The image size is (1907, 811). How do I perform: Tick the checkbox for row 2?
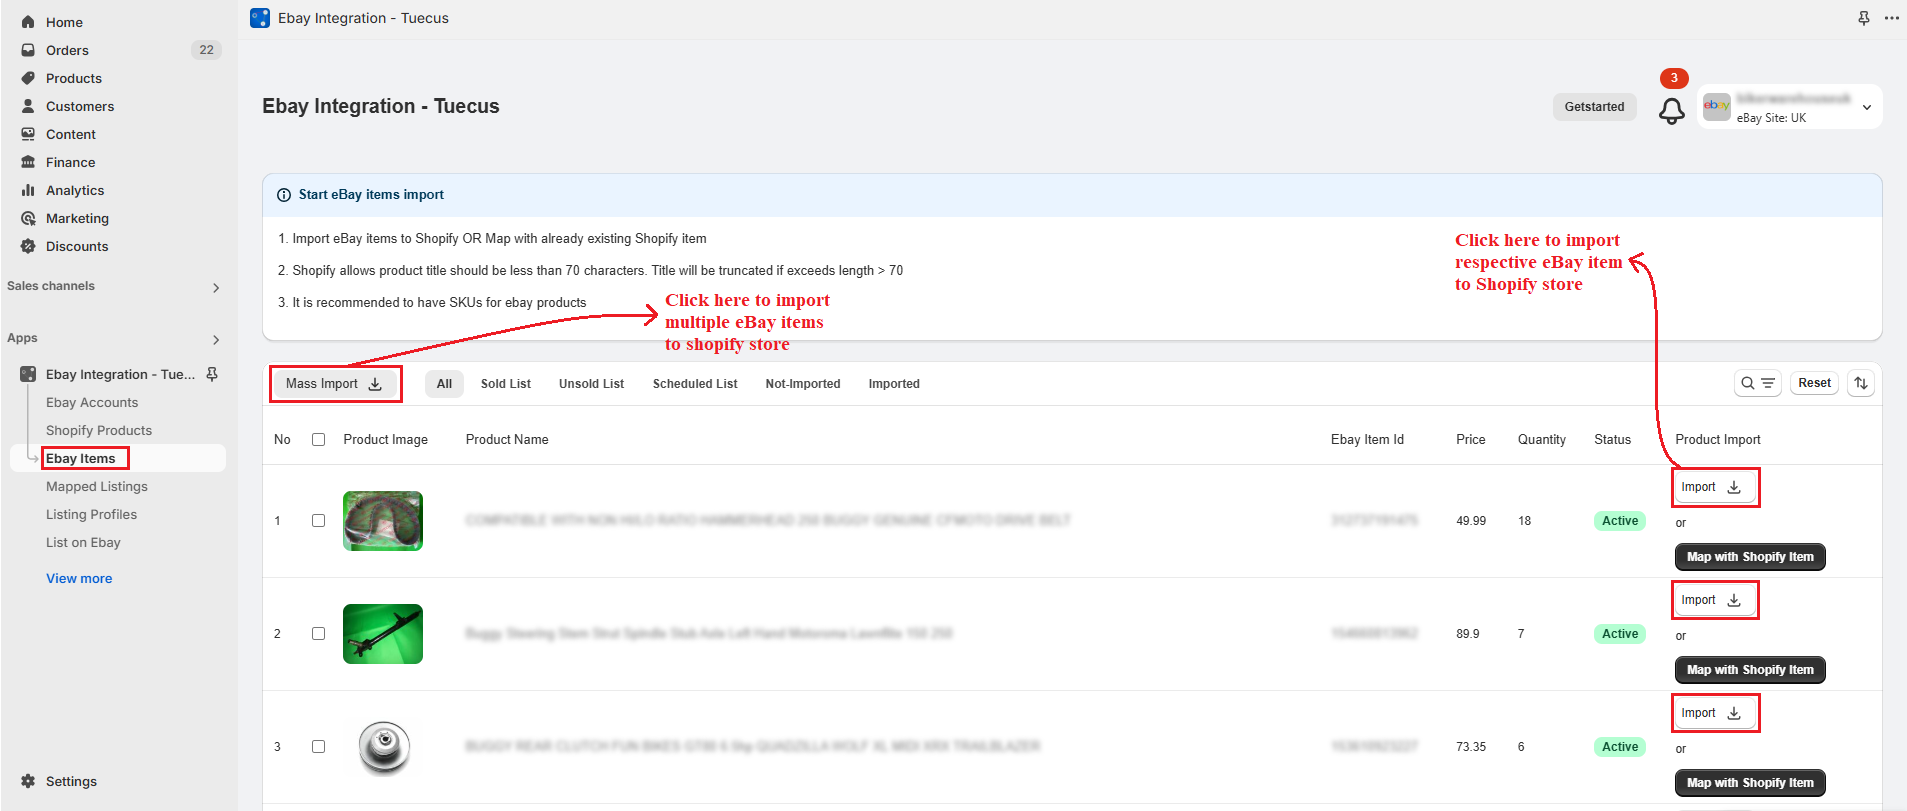pos(318,633)
